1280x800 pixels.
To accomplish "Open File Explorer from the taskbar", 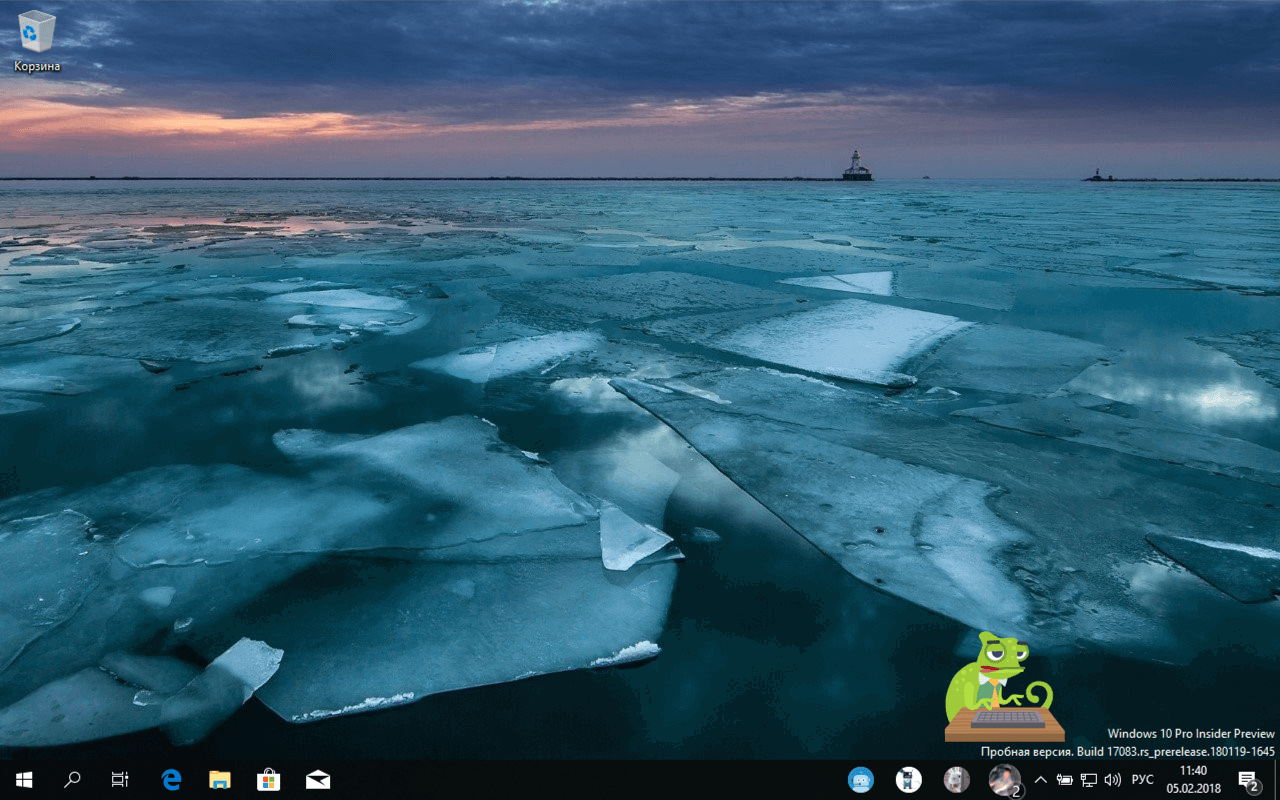I will 219,779.
